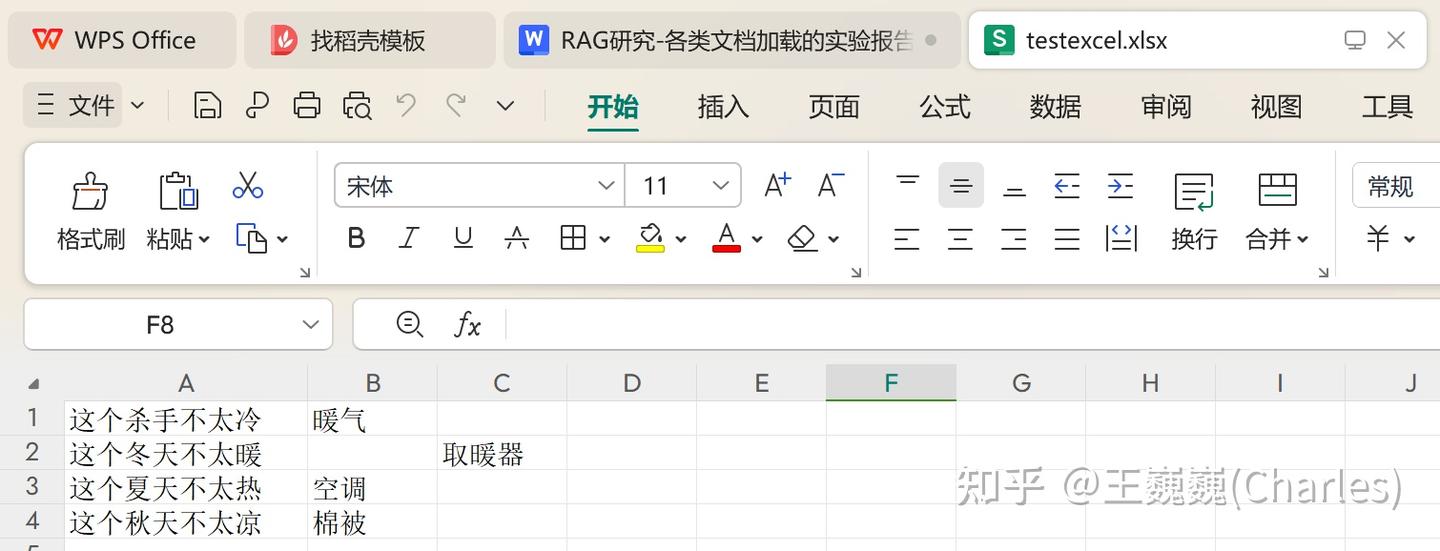Click the fx Insert Function icon
1440x551 pixels.
[468, 324]
